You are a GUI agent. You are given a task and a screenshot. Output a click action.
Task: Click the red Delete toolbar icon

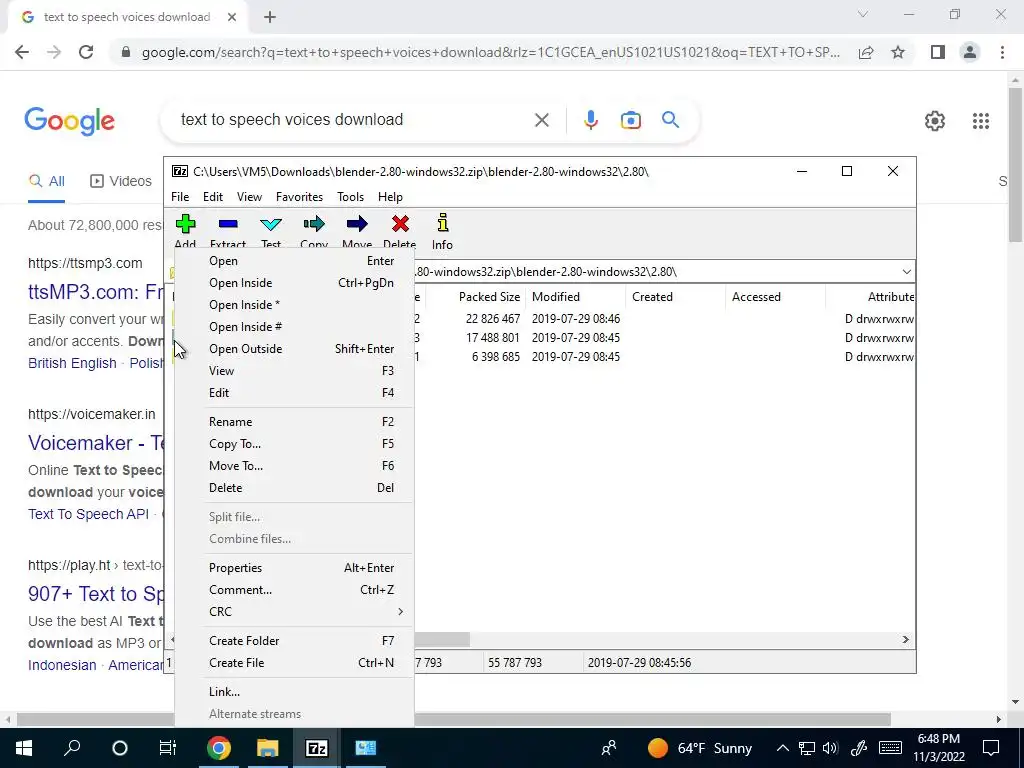pyautogui.click(x=400, y=224)
